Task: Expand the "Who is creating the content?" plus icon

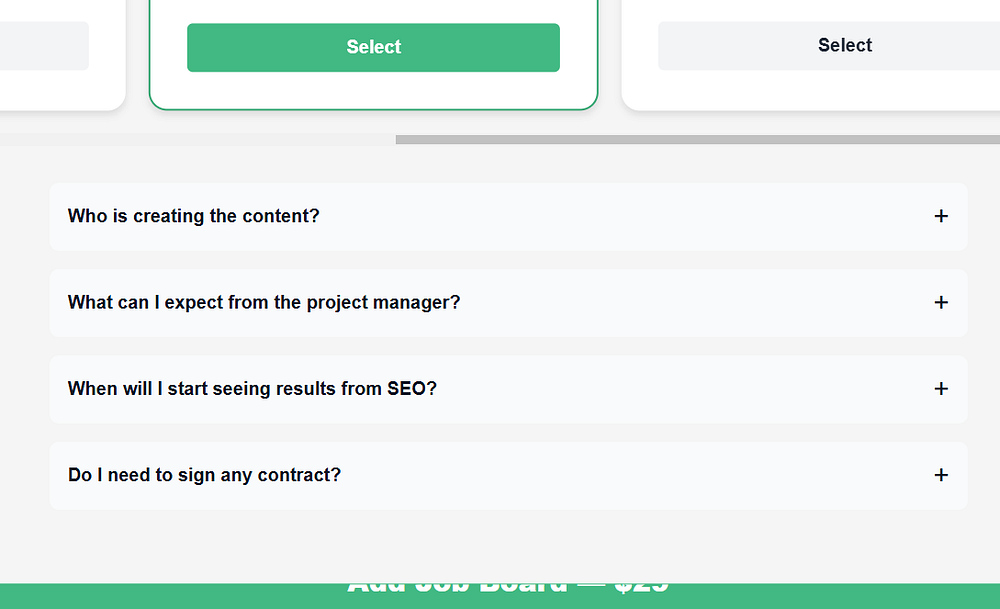Action: [940, 216]
